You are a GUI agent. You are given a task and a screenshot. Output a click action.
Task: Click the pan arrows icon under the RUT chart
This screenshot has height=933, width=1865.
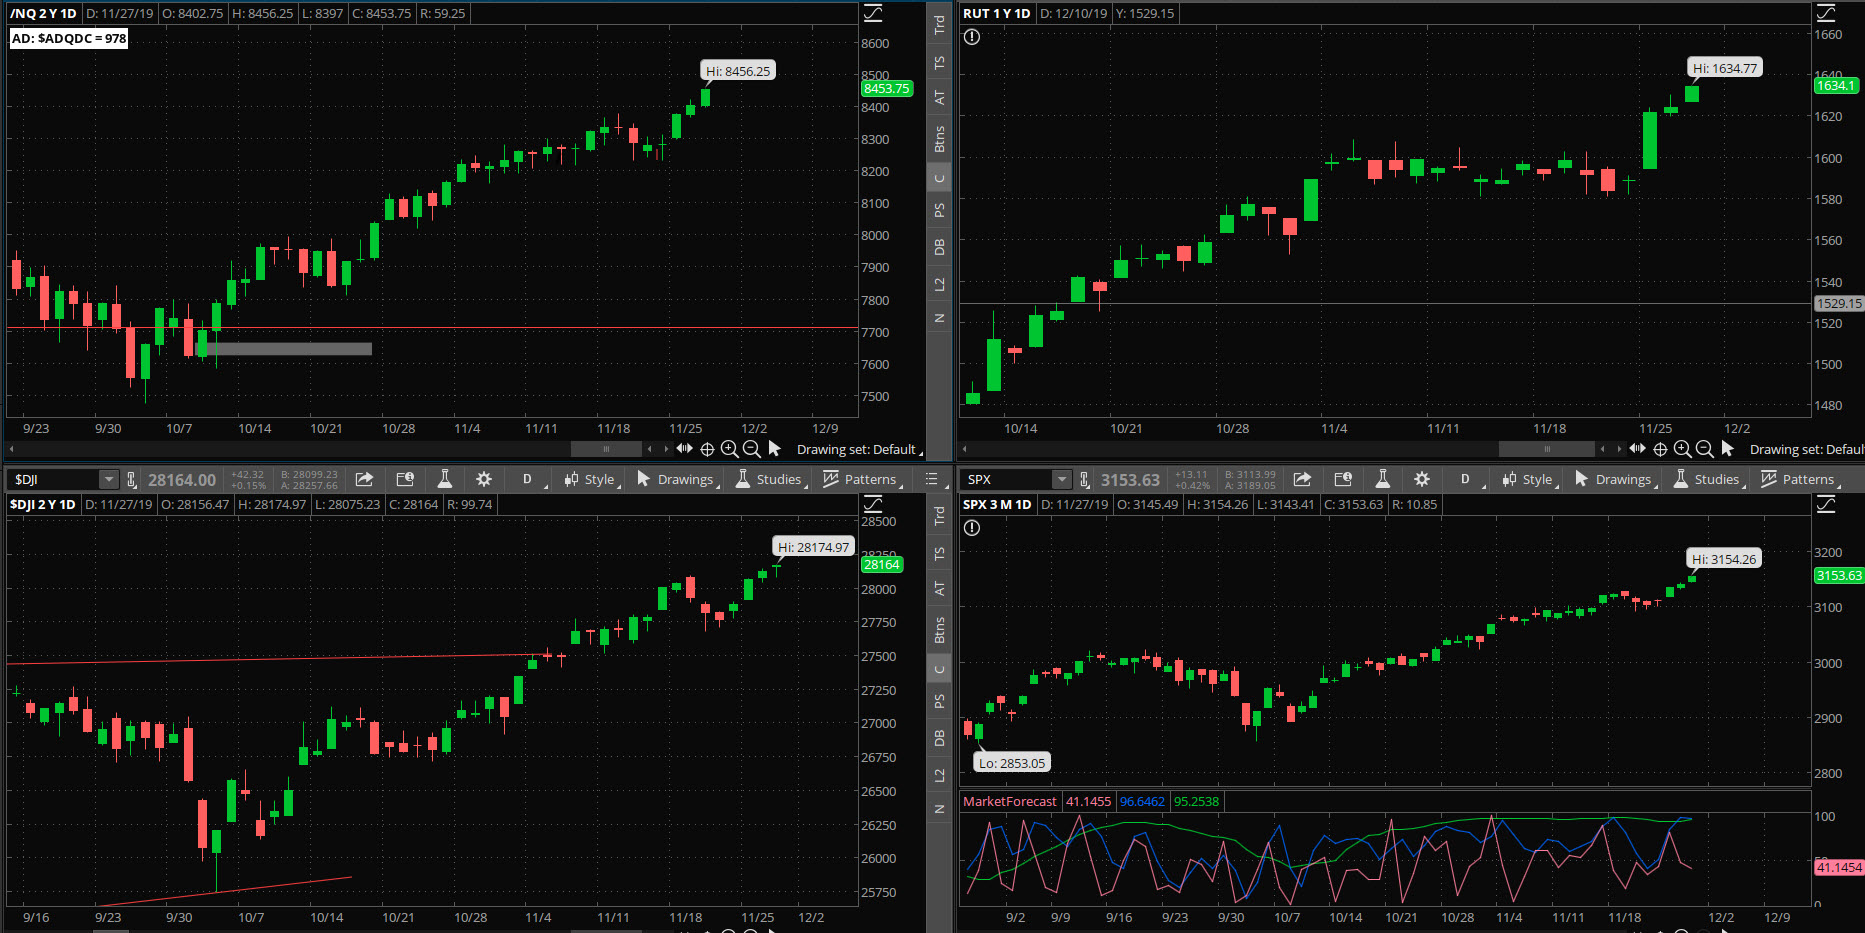click(1637, 449)
